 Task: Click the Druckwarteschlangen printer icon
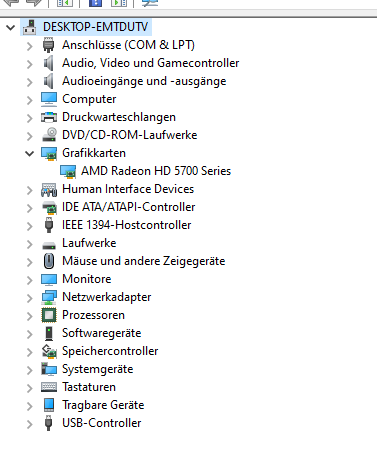click(49, 117)
